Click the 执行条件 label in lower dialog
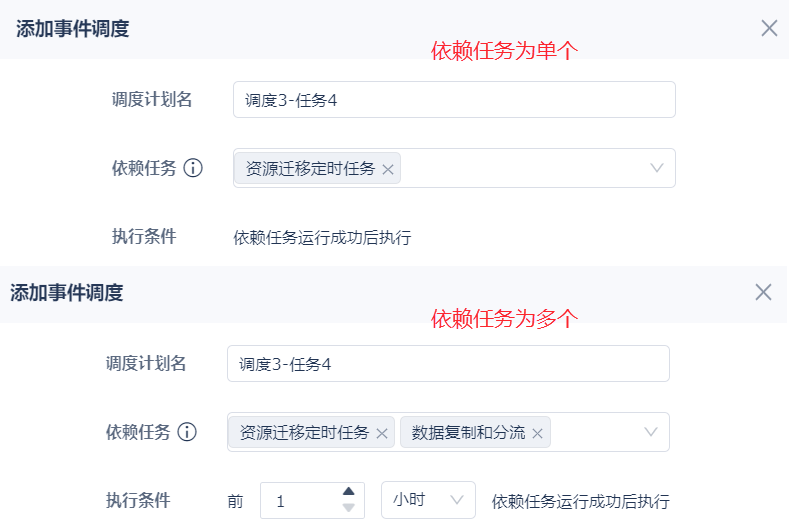 point(138,500)
